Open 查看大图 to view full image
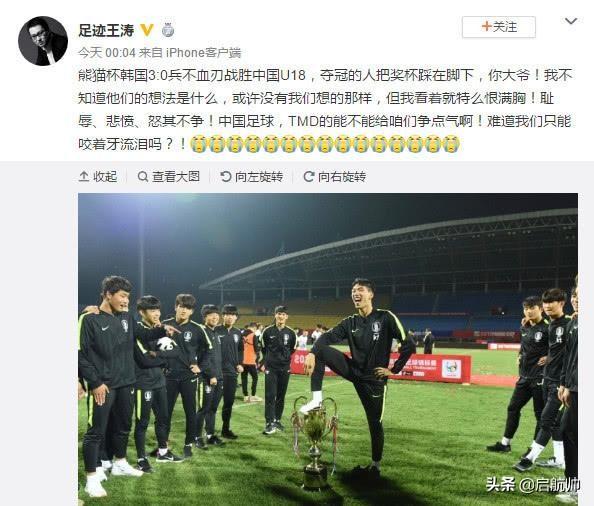The image size is (594, 506). point(169,176)
